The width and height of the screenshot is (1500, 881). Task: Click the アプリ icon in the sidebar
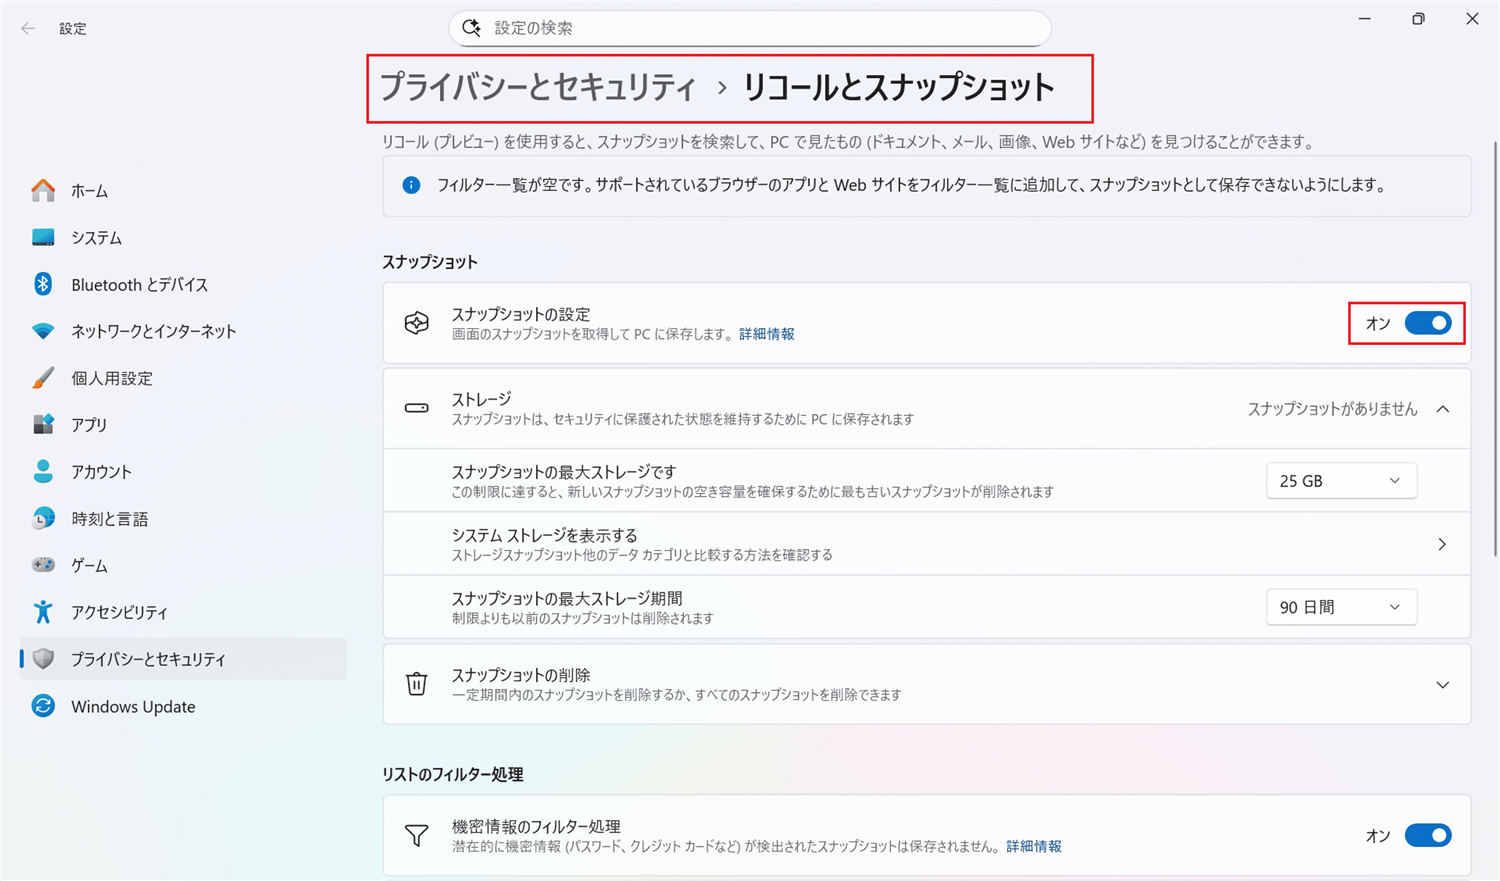(43, 424)
